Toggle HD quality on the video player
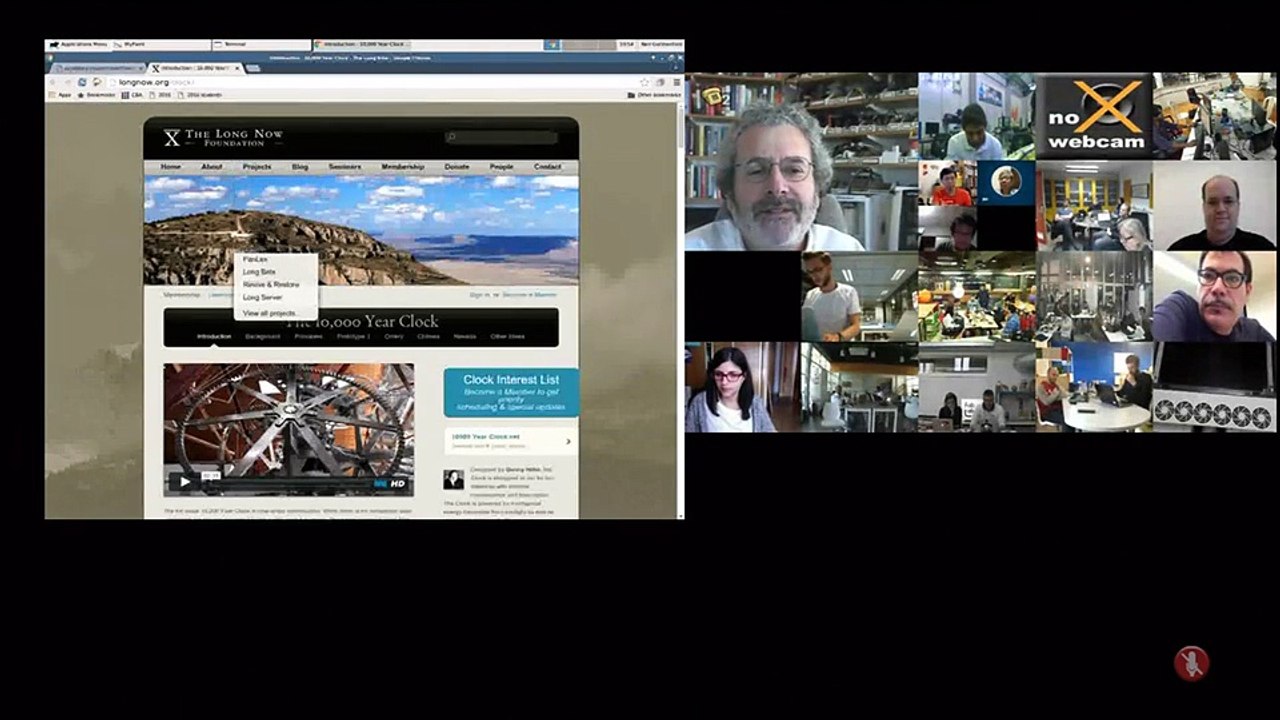 [397, 484]
